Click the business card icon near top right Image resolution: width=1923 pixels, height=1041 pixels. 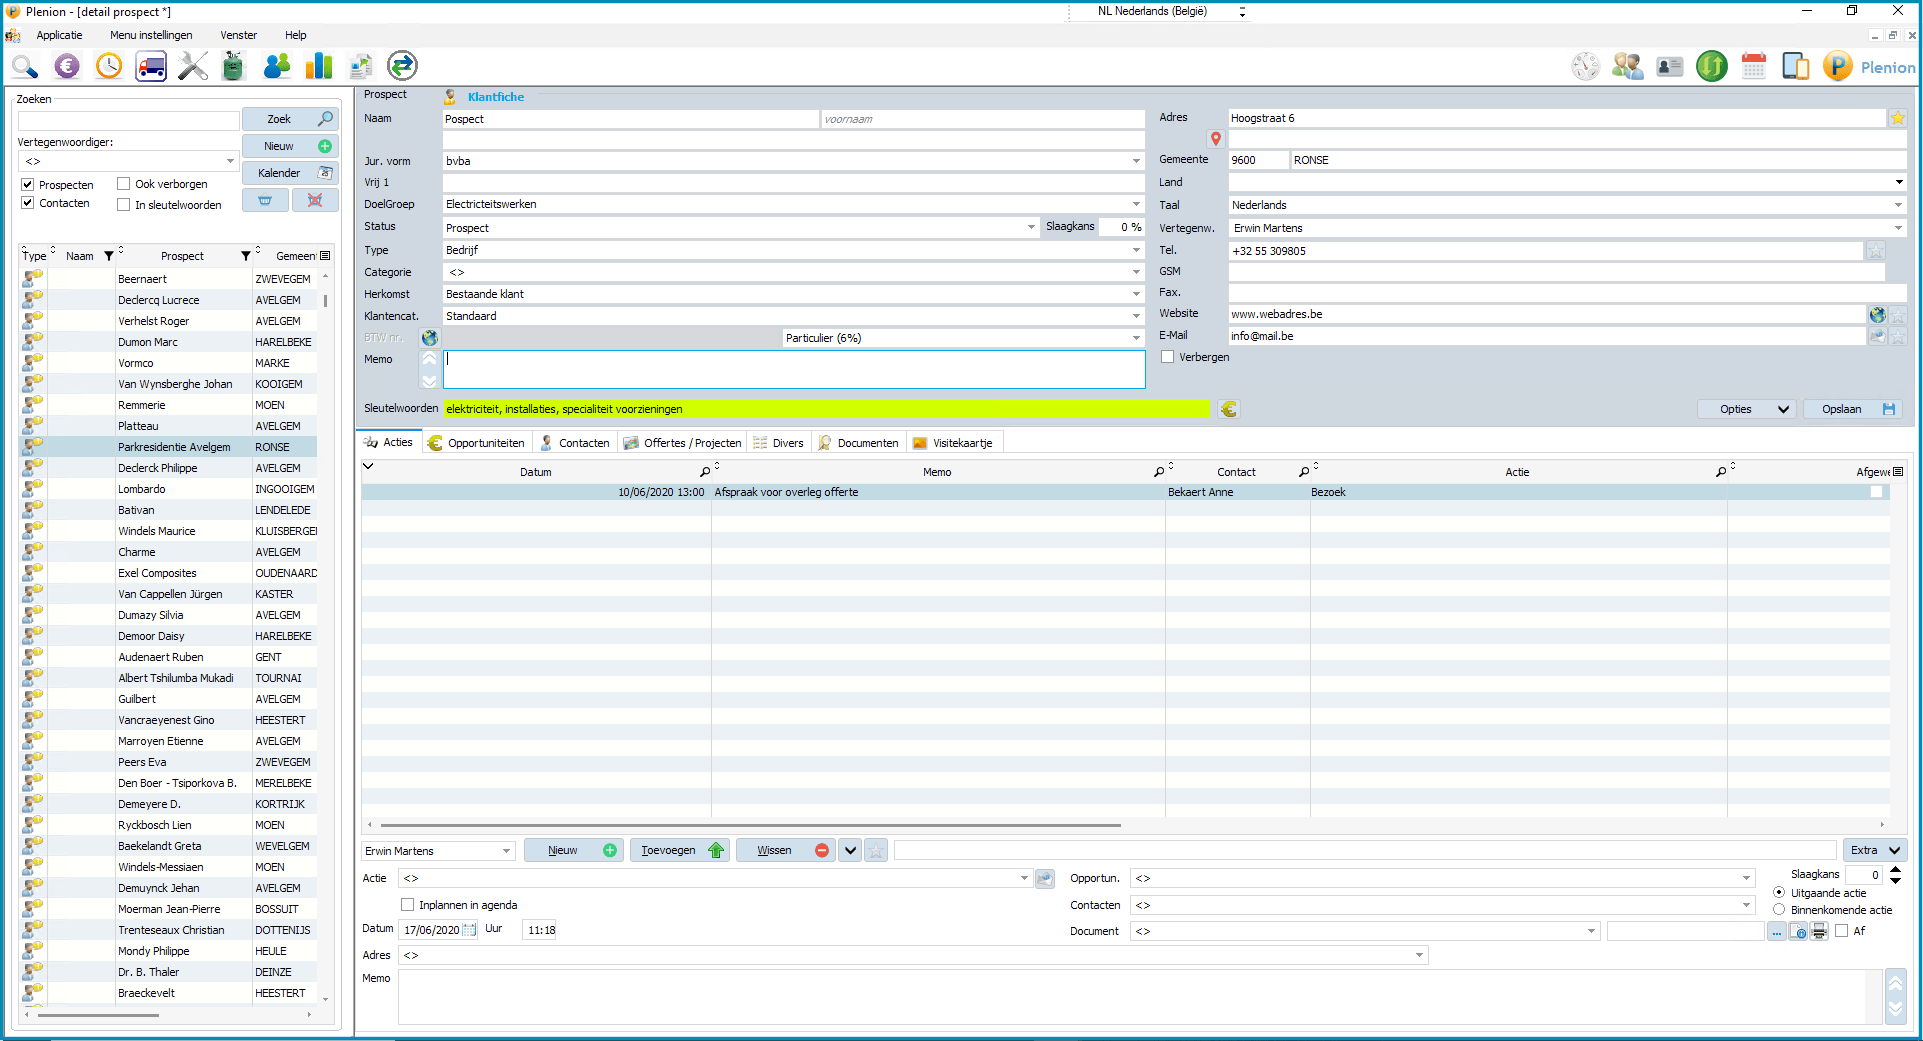click(x=1669, y=66)
